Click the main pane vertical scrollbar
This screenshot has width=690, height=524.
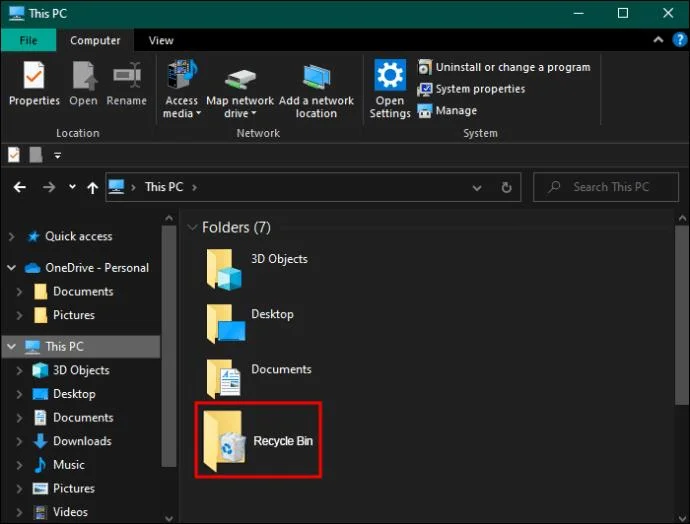pos(682,315)
